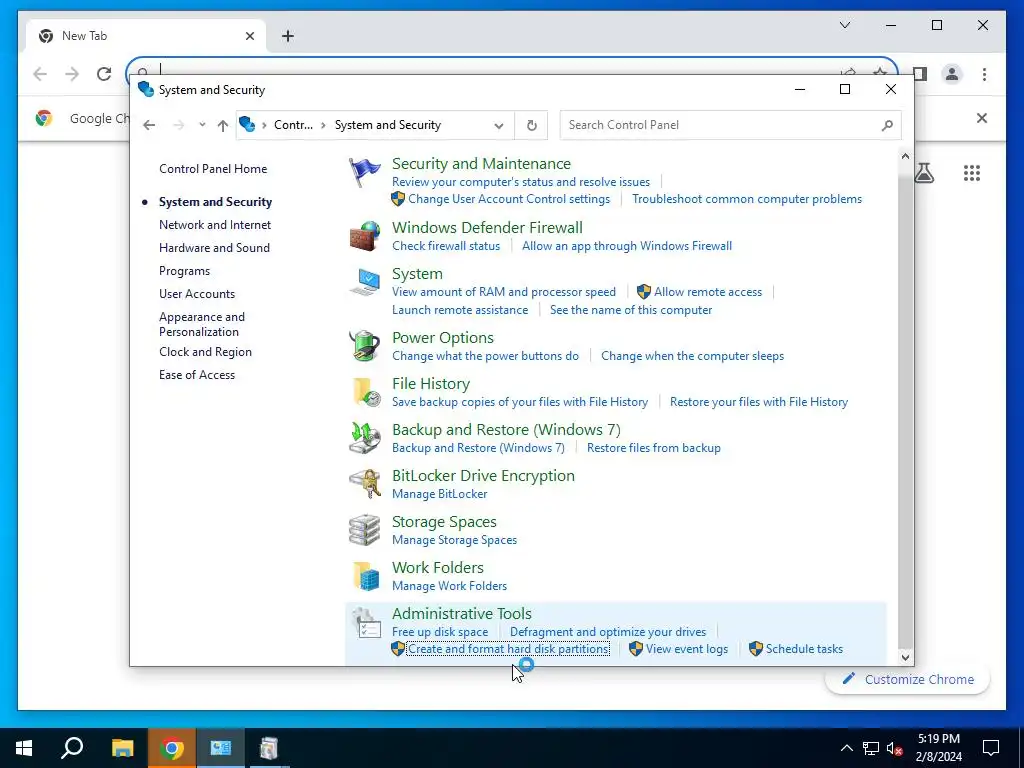Expand breadcrumb chevron before System and Security
The width and height of the screenshot is (1024, 768).
(x=323, y=125)
